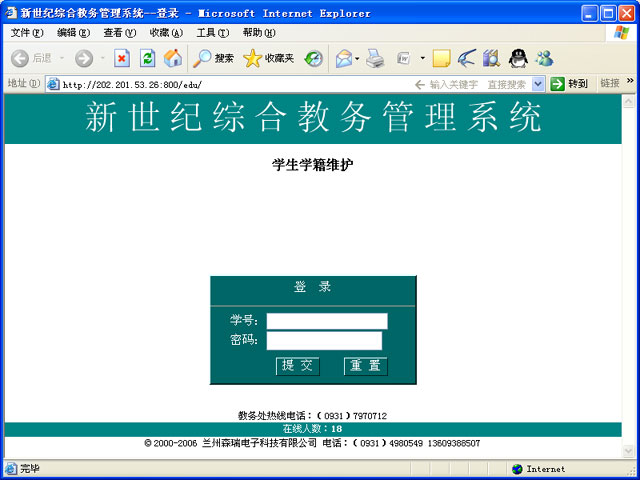Click the Forward arrow toolbar button
Screen dimensions: 640x480
coord(84,58)
